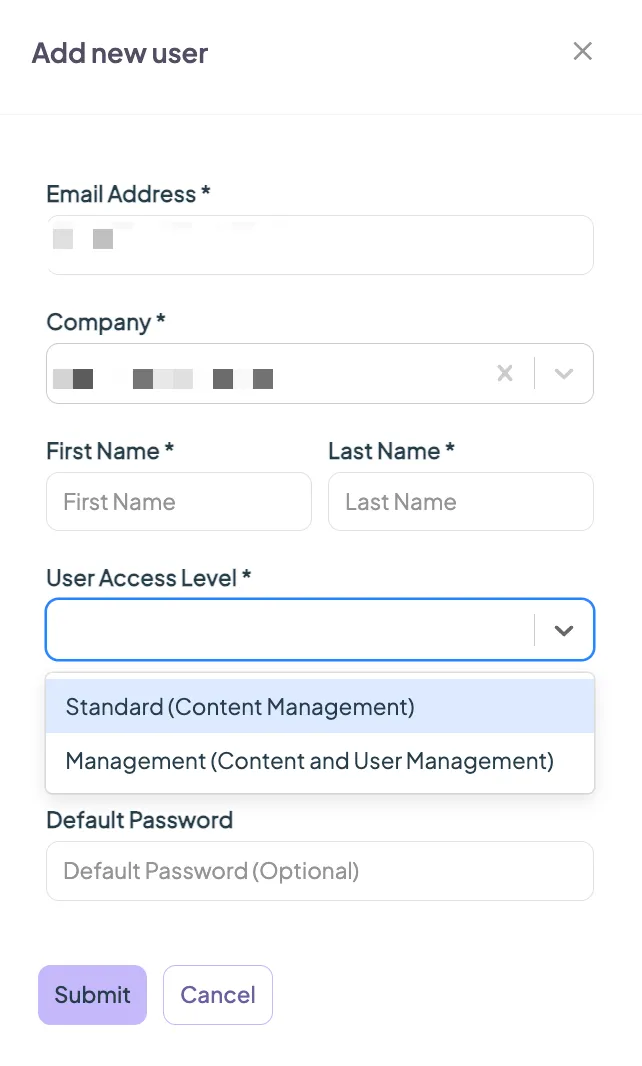The width and height of the screenshot is (642, 1066).
Task: Close the Add new user dialog
Action: (582, 51)
